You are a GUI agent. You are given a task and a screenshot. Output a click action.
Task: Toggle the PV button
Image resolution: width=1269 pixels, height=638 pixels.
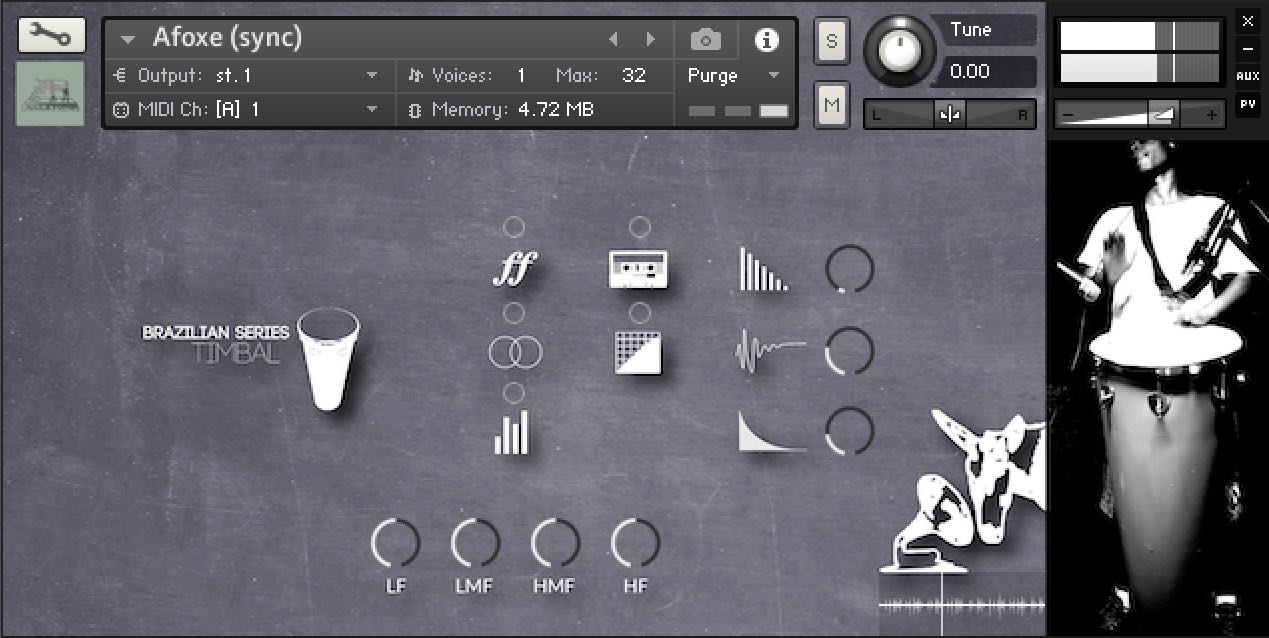(1247, 104)
